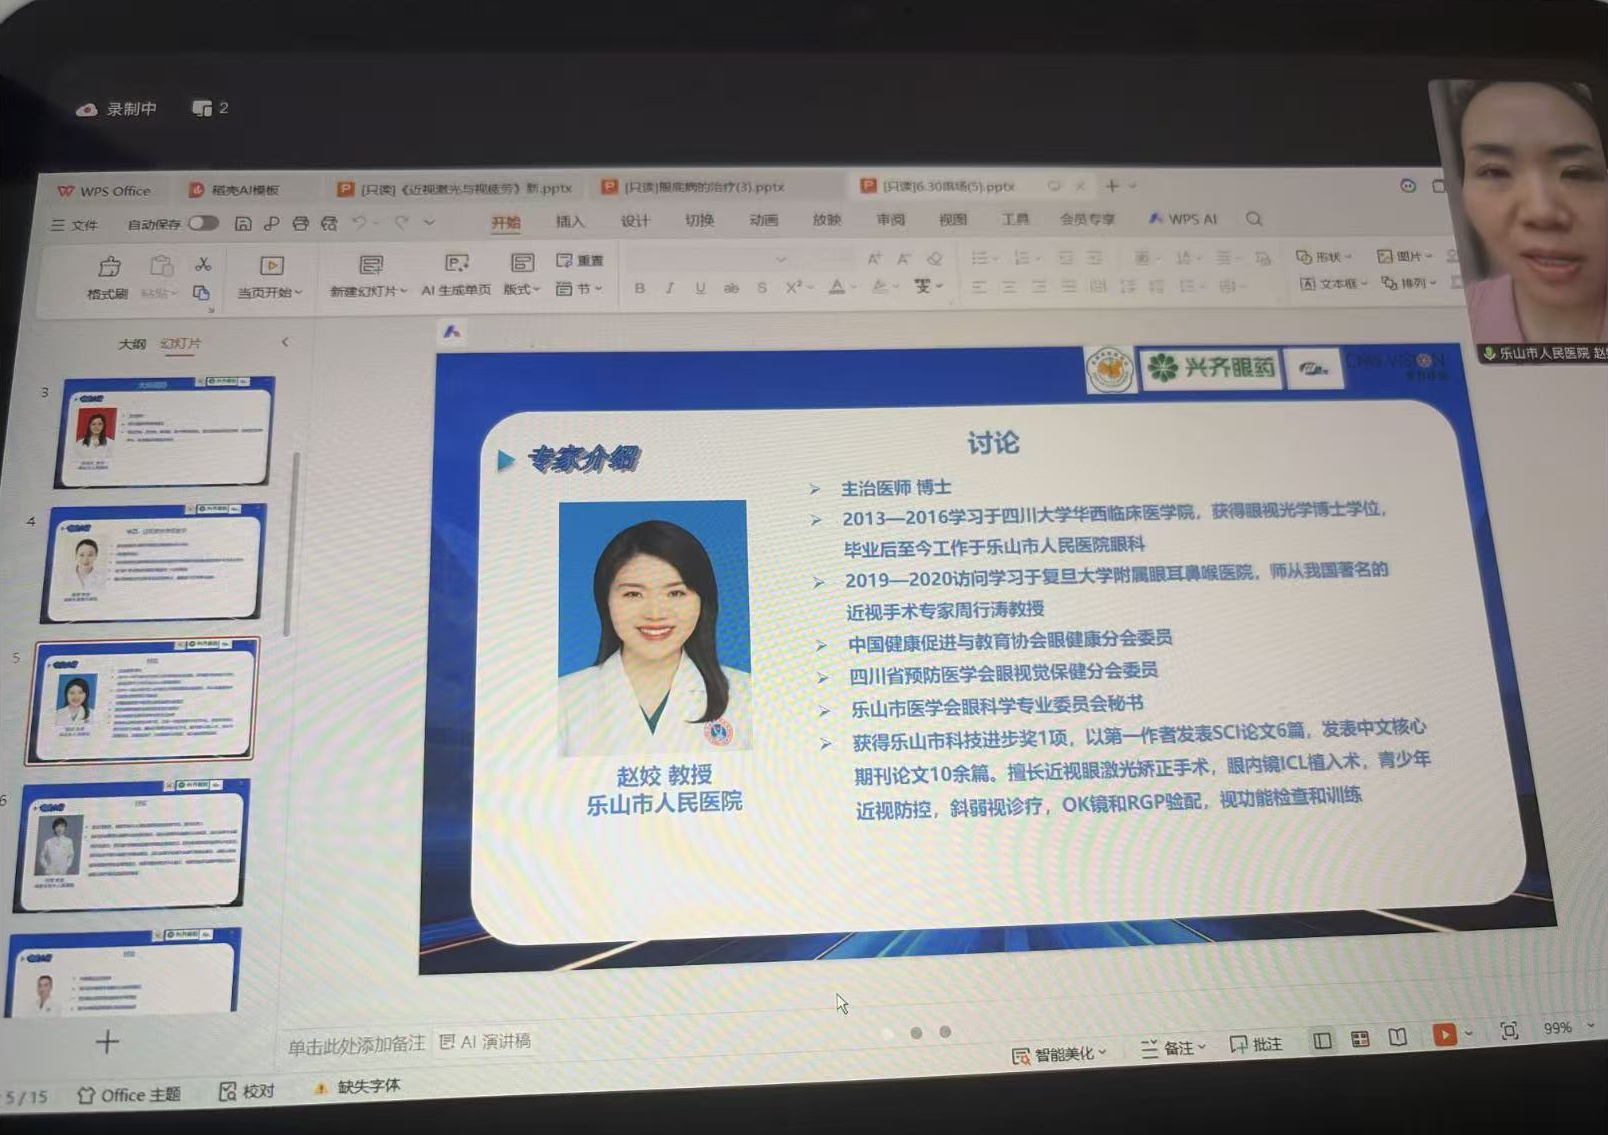Click the Fit to window icon

point(1509,1031)
